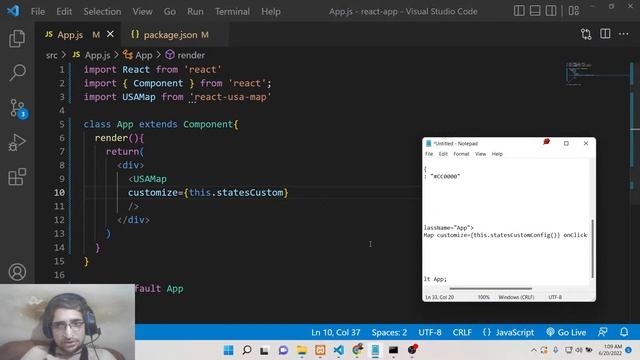This screenshot has height=360, width=640.
Task: Open the Explorer view in activity bar
Action: click(17, 38)
